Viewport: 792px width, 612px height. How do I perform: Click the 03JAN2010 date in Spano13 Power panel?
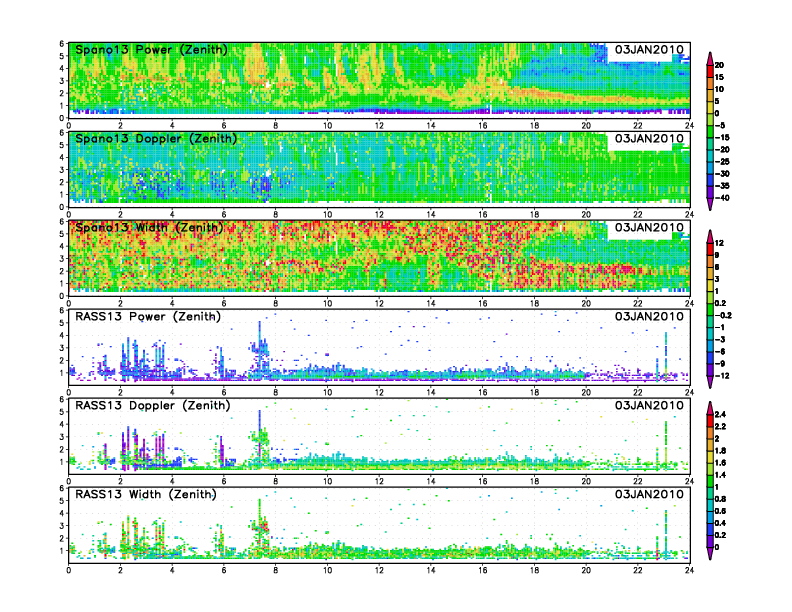tap(649, 50)
